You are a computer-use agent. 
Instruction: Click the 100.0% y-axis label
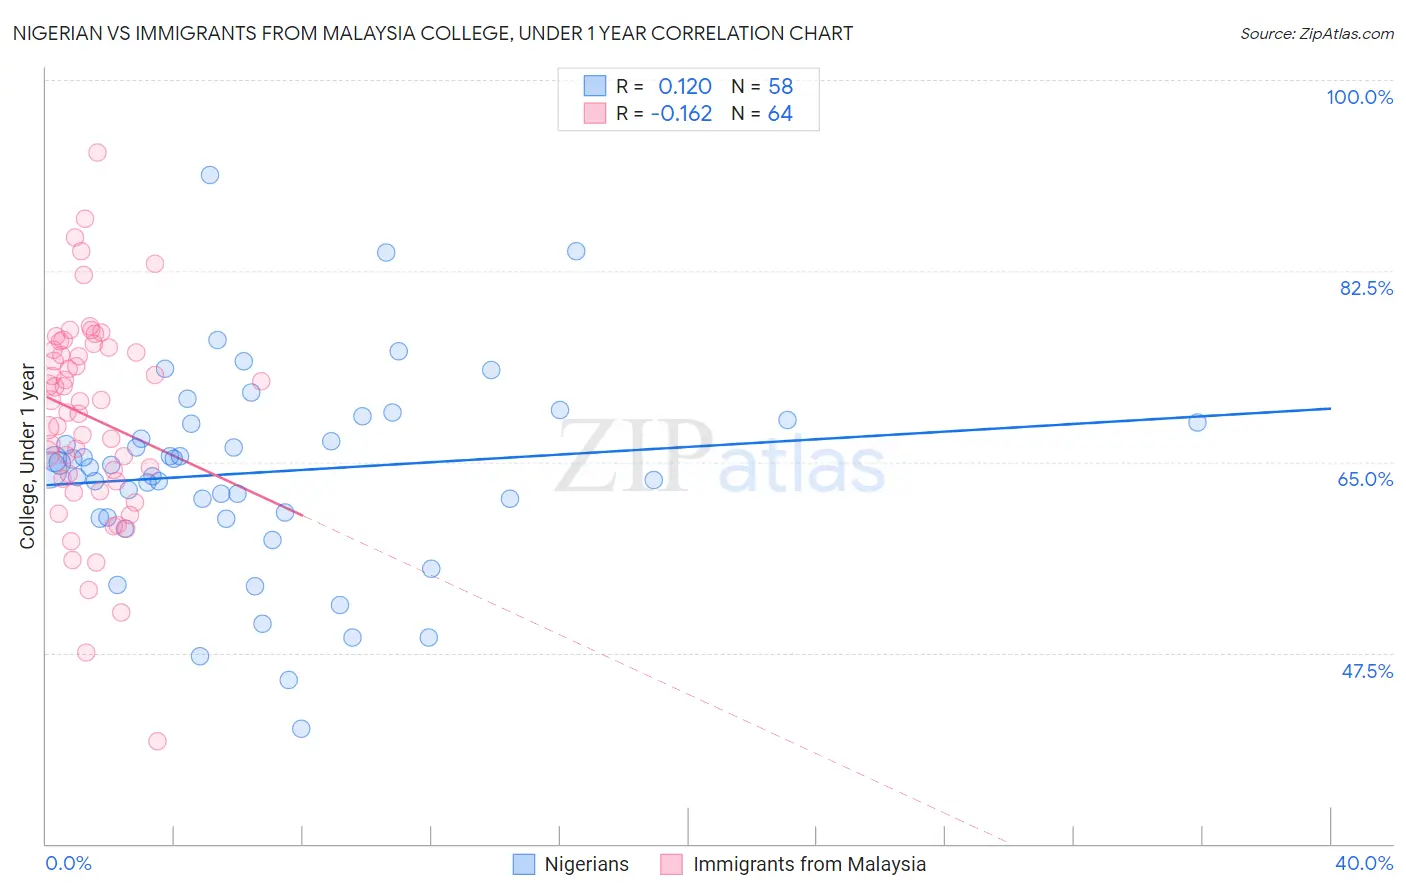[x=1359, y=97]
